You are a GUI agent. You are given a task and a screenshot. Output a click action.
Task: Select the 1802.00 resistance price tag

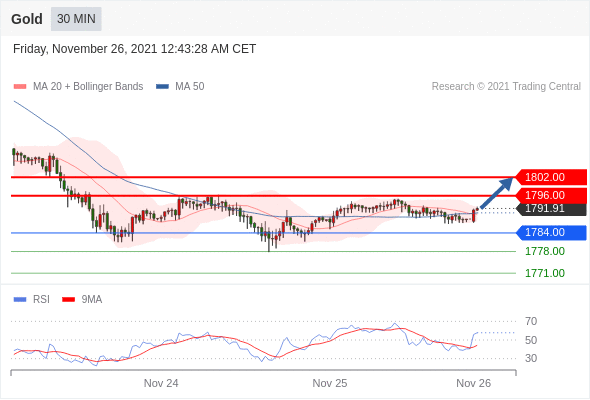pyautogui.click(x=550, y=177)
